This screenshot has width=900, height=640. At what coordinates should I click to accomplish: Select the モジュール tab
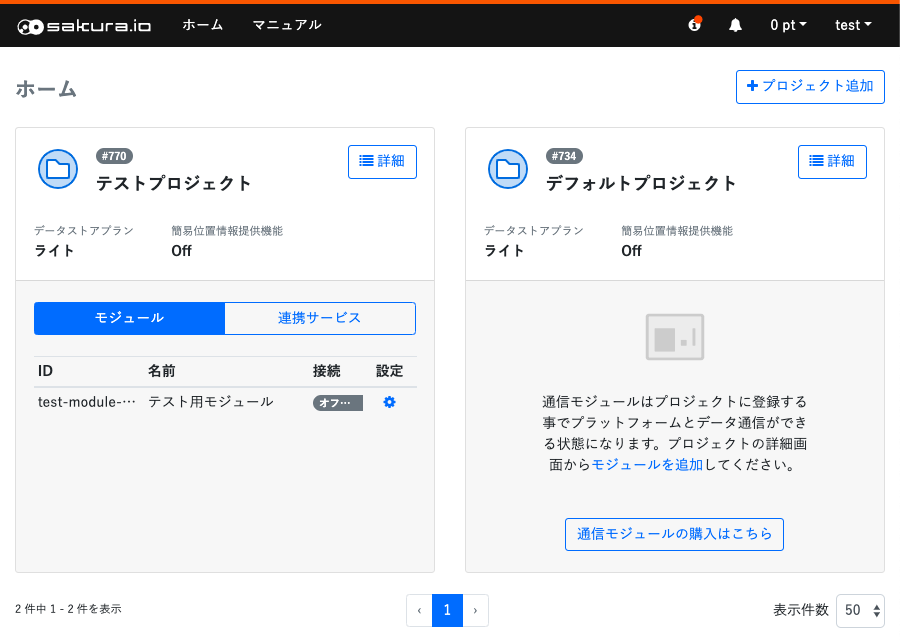129,318
